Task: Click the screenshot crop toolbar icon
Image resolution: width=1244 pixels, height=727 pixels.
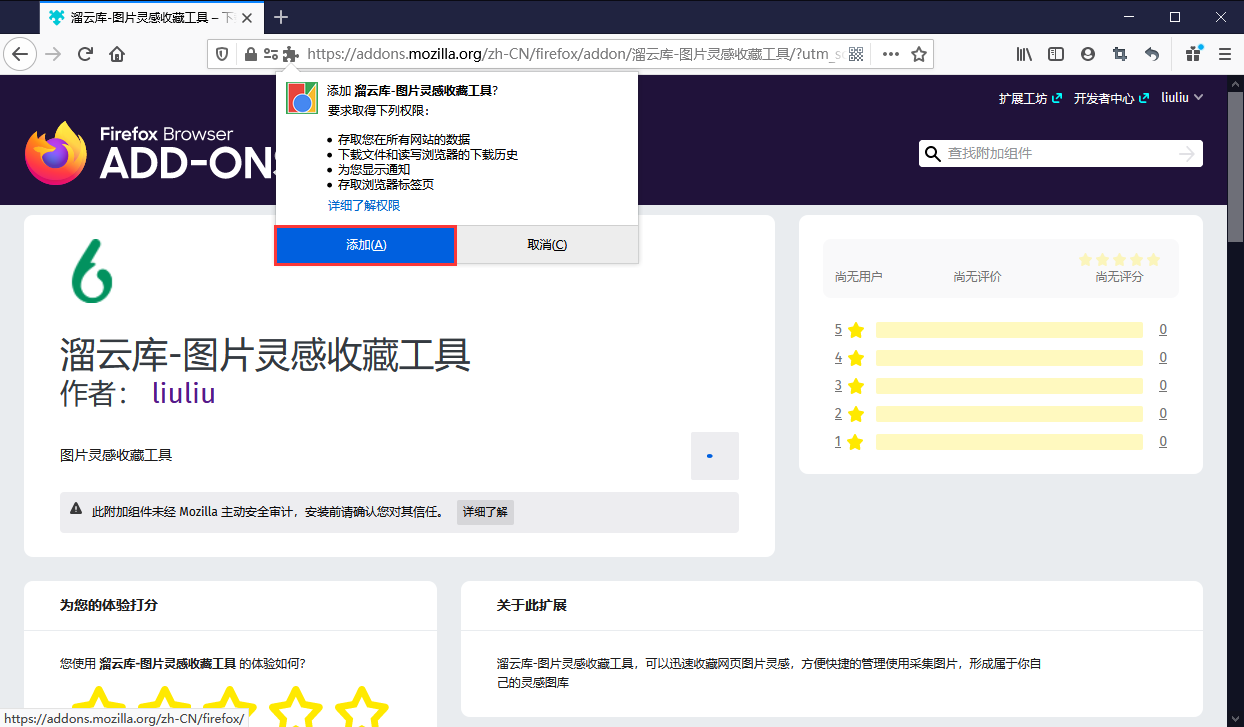Action: coord(1120,54)
